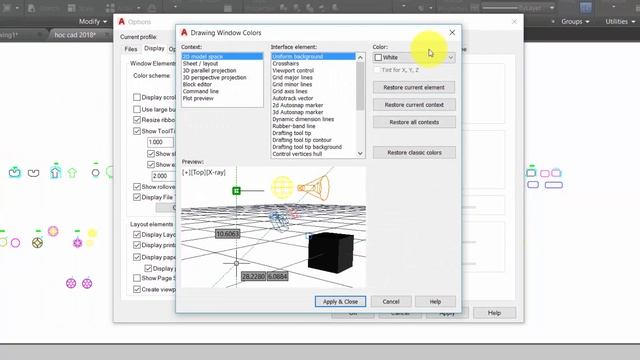Select Crosshairs interface element

313,63
